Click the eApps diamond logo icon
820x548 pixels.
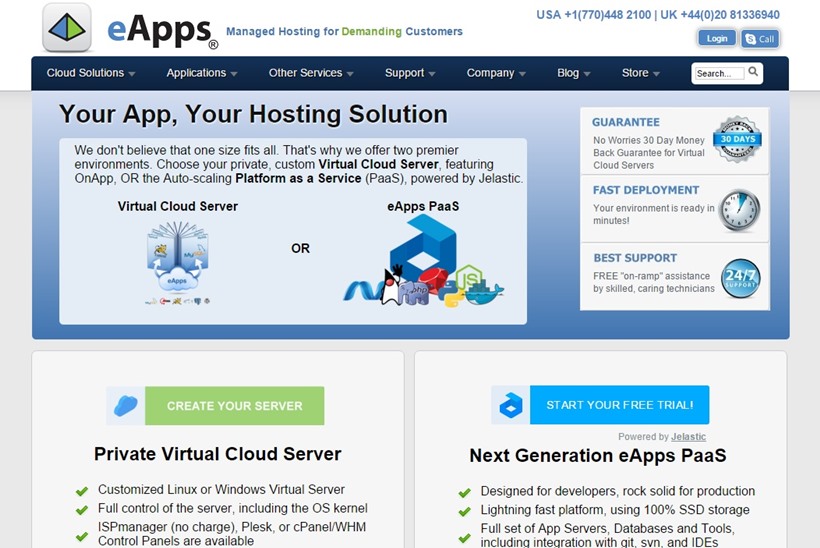click(x=67, y=28)
